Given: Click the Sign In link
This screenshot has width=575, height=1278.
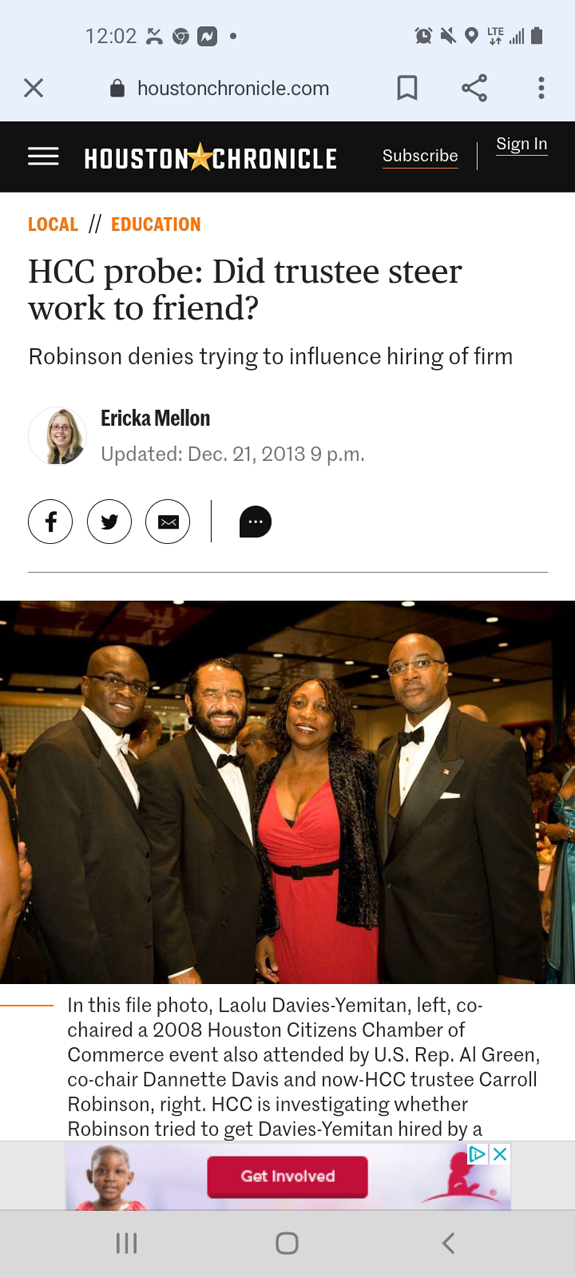Looking at the screenshot, I should pos(521,144).
